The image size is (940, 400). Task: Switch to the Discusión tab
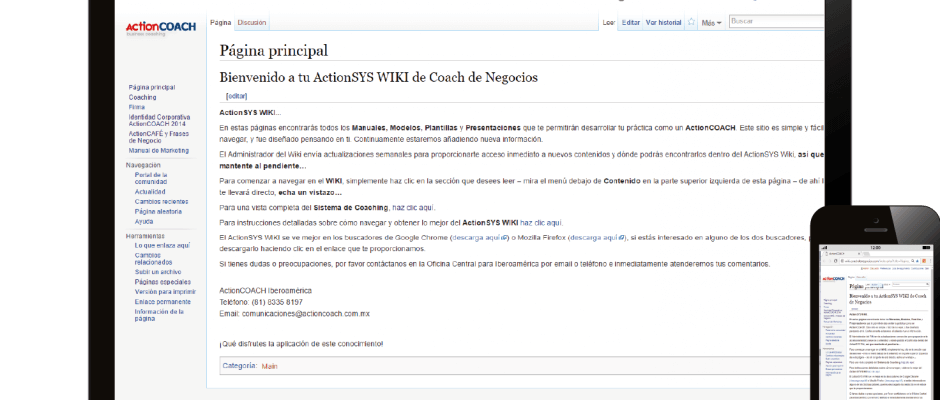252,22
